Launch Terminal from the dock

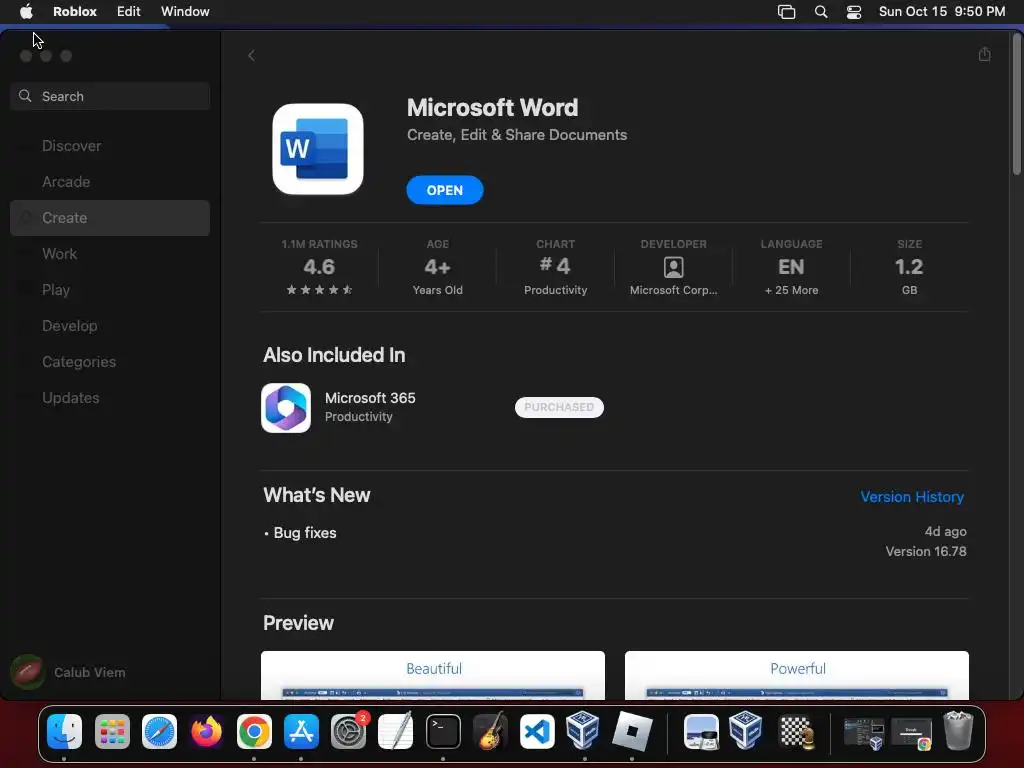(443, 731)
